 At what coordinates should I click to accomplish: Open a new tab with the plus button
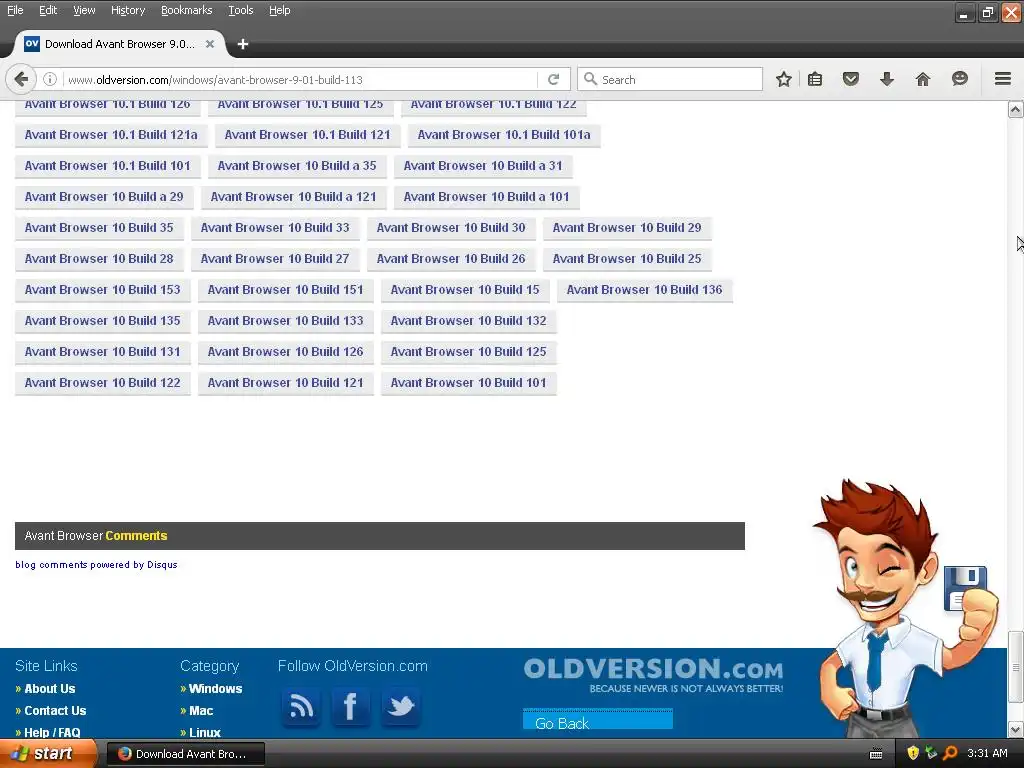click(243, 44)
